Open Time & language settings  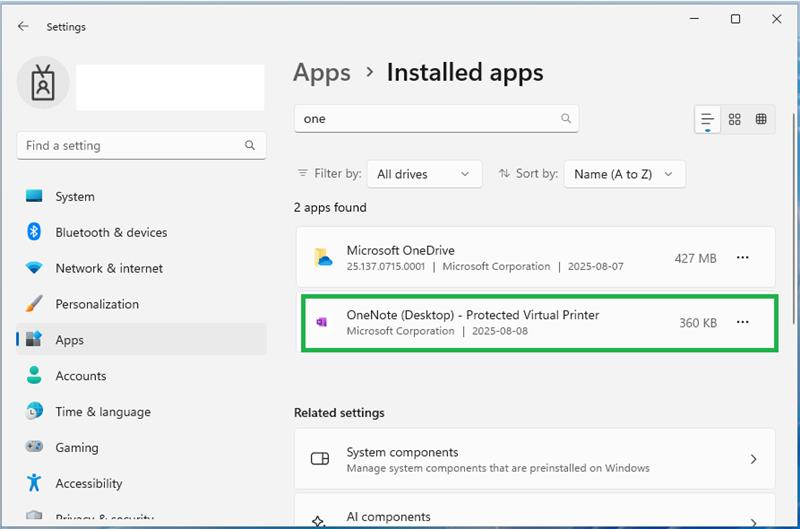(141, 411)
